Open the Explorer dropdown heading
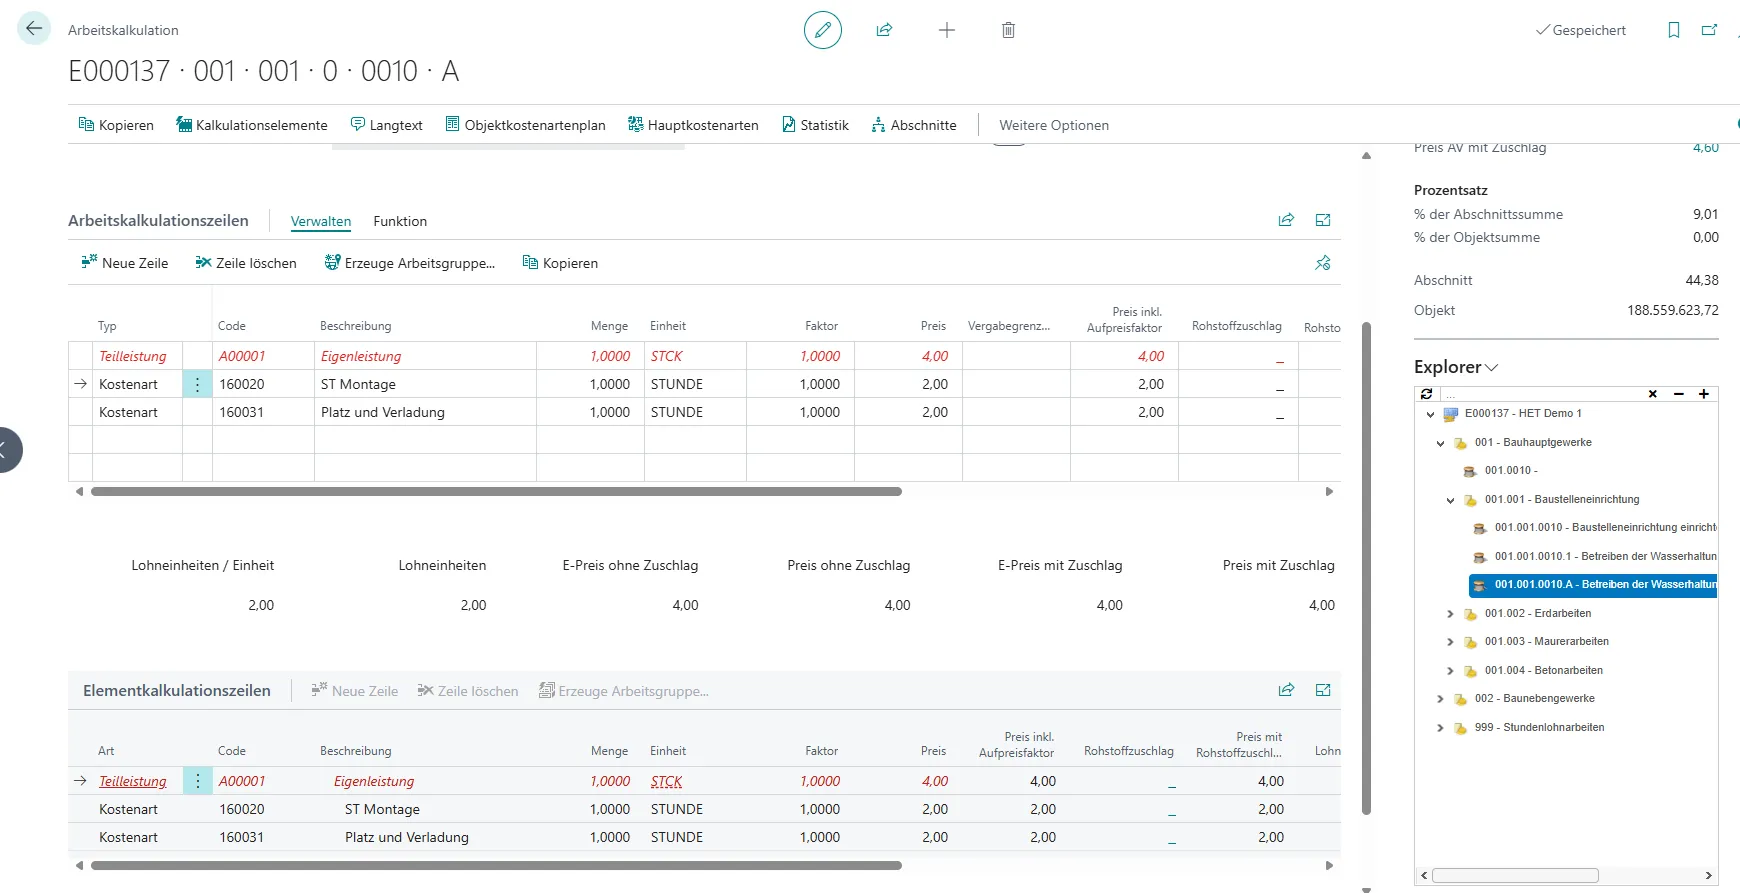1740x893 pixels. 1455,367
